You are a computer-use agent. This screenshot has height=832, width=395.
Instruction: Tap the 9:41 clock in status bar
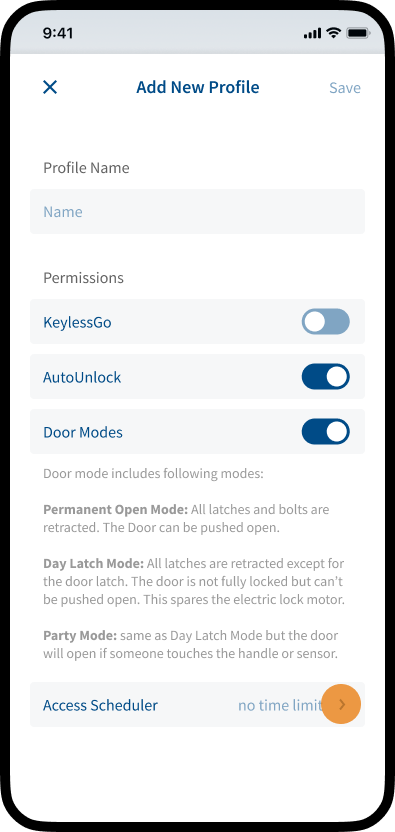58,33
